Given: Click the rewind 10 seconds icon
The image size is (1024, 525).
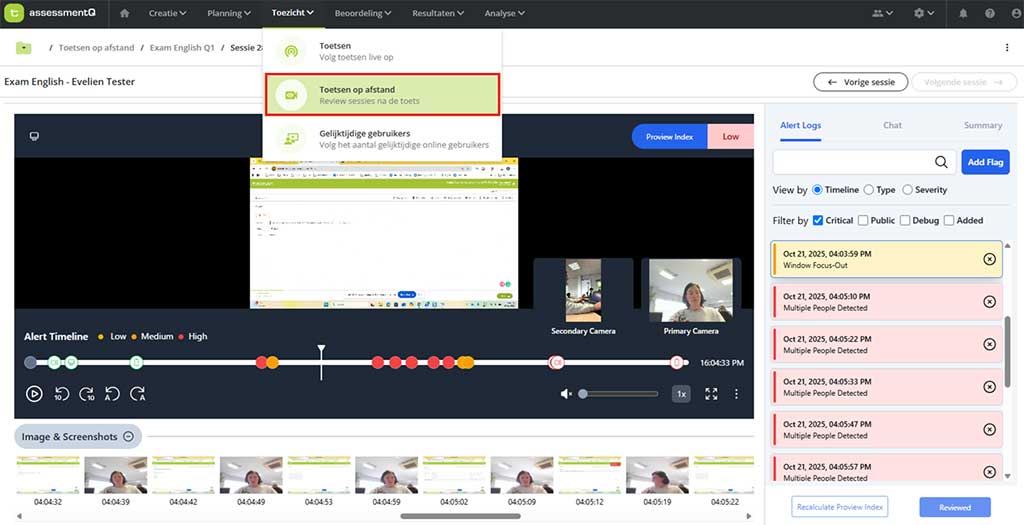Looking at the screenshot, I should 61,394.
